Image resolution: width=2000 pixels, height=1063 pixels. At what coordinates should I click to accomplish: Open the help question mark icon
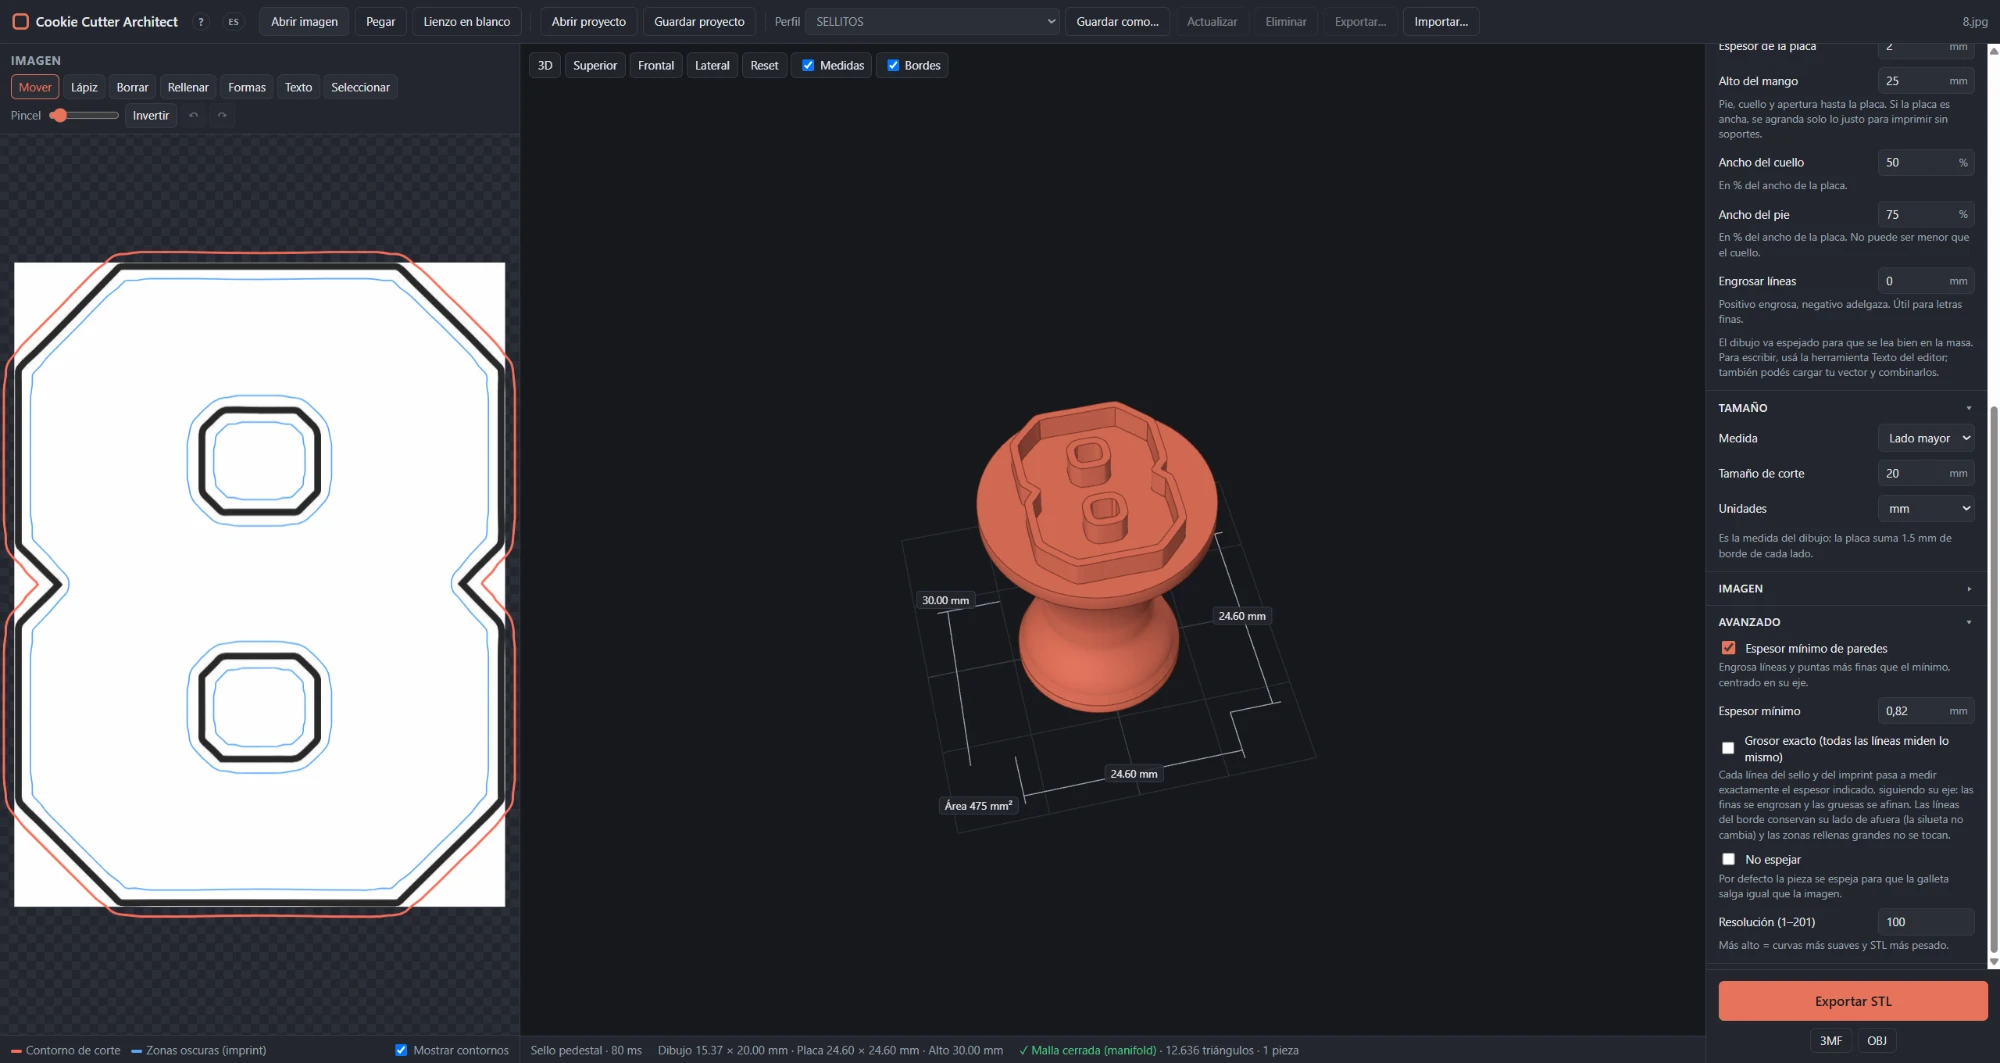click(x=201, y=22)
